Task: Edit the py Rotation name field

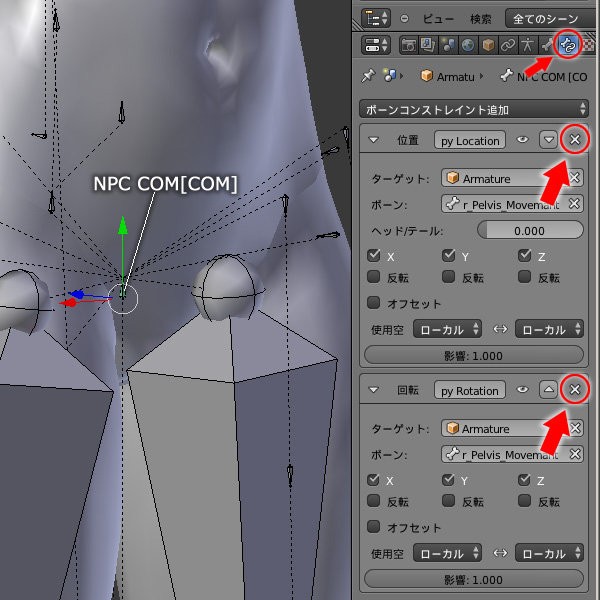Action: 470,390
